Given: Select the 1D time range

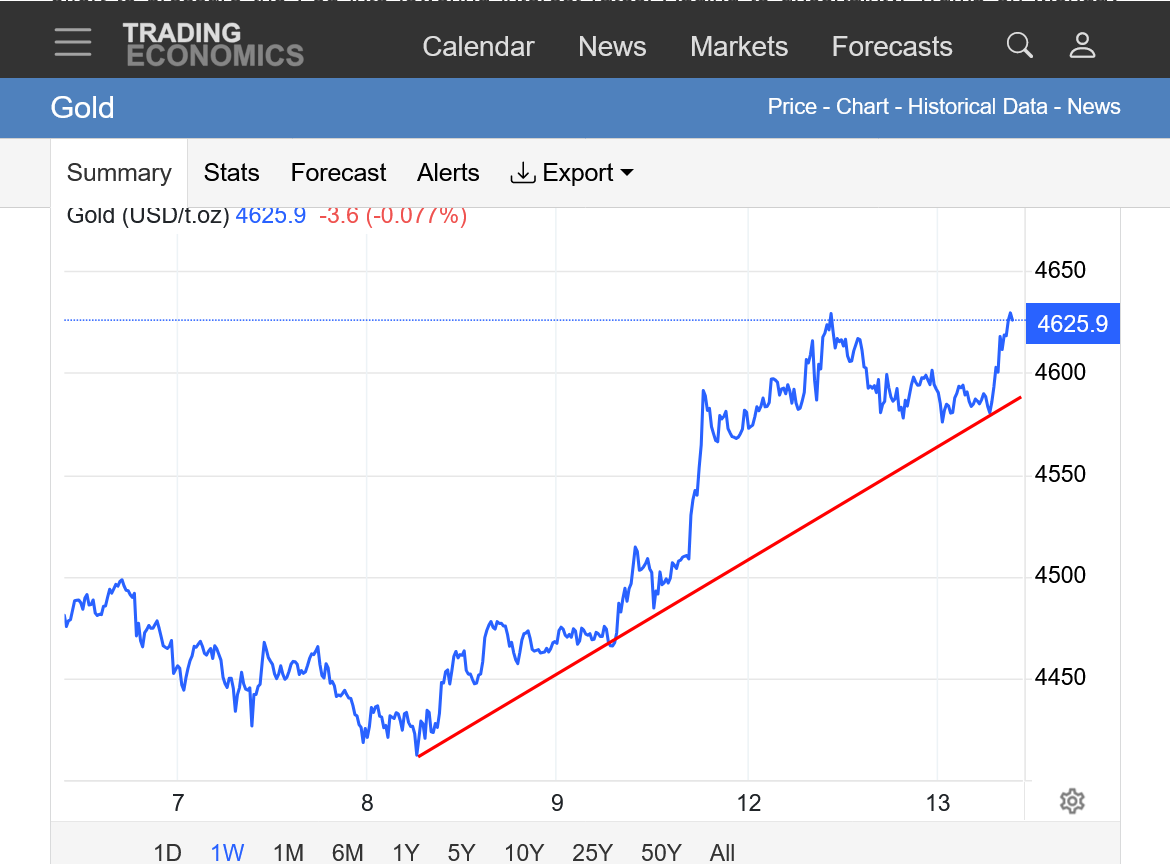Looking at the screenshot, I should click(x=167, y=852).
